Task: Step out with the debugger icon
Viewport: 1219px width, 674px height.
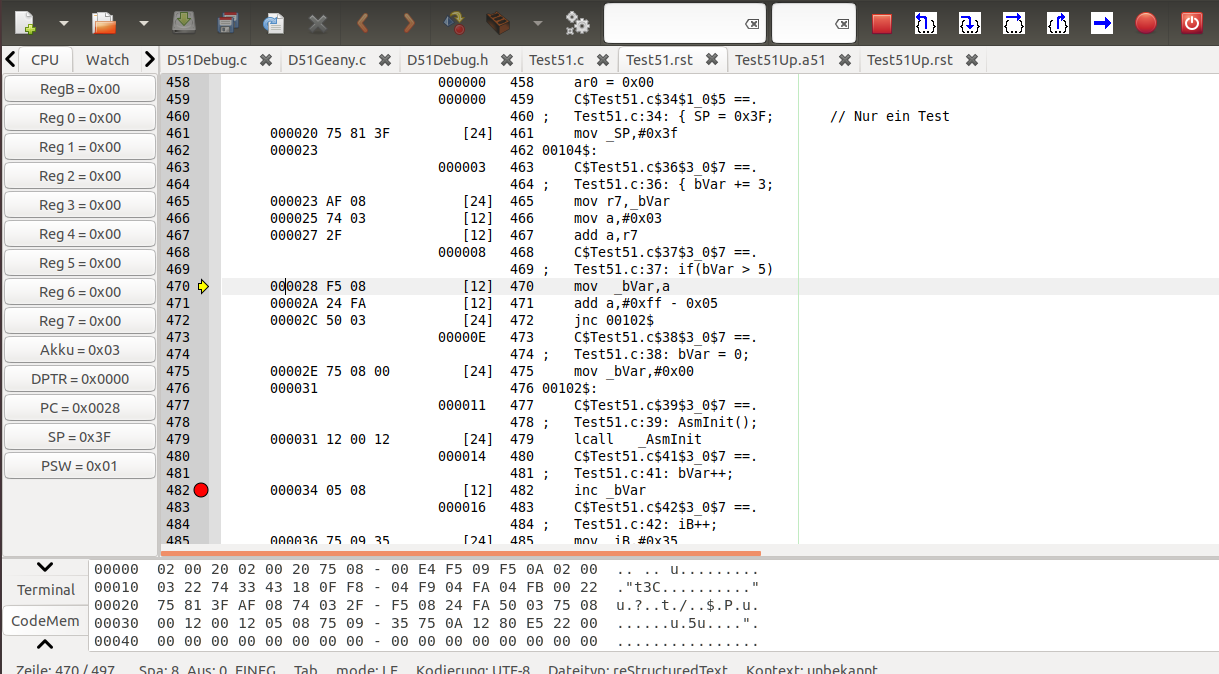Action: tap(1058, 23)
